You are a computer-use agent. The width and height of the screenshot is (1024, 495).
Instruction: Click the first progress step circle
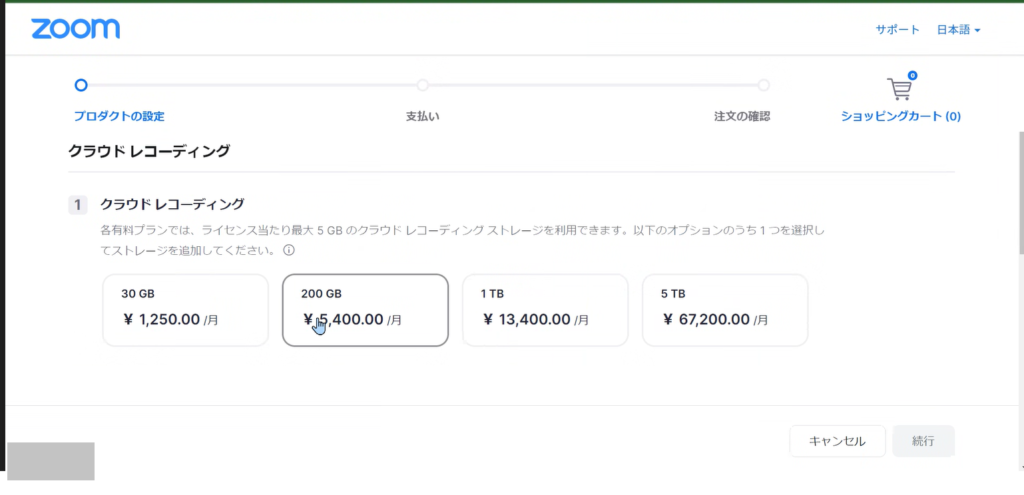coord(81,85)
